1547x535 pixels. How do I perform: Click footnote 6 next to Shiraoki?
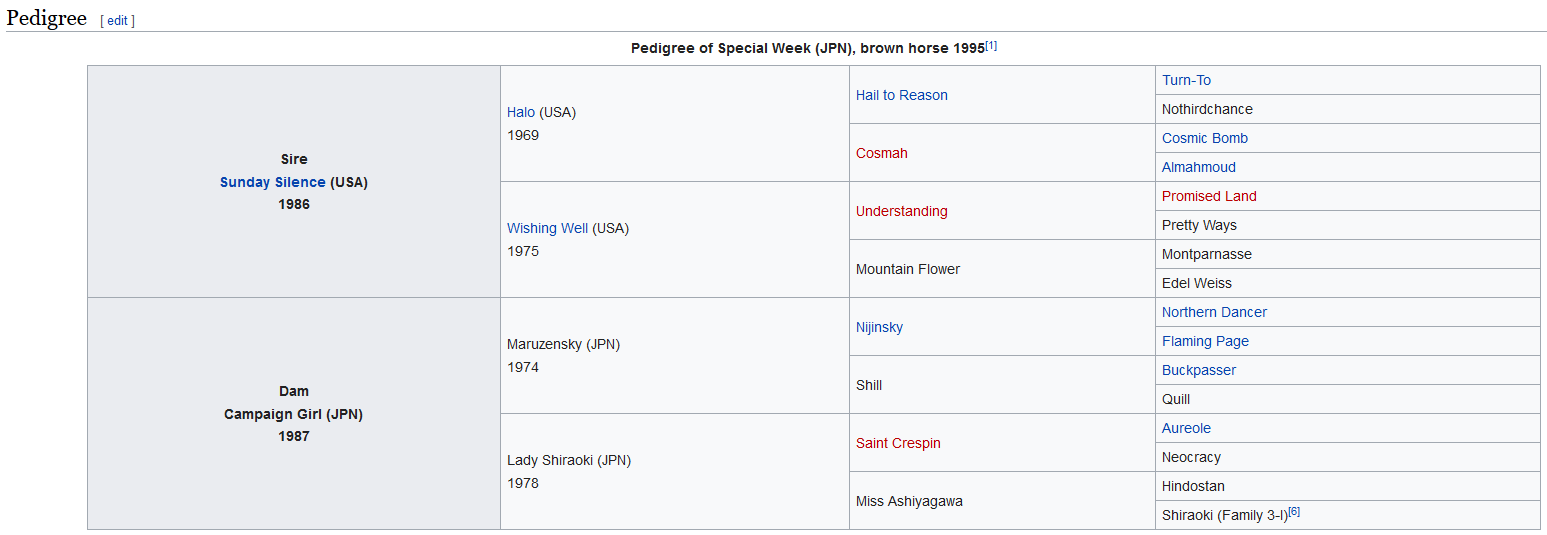[x=1294, y=511]
